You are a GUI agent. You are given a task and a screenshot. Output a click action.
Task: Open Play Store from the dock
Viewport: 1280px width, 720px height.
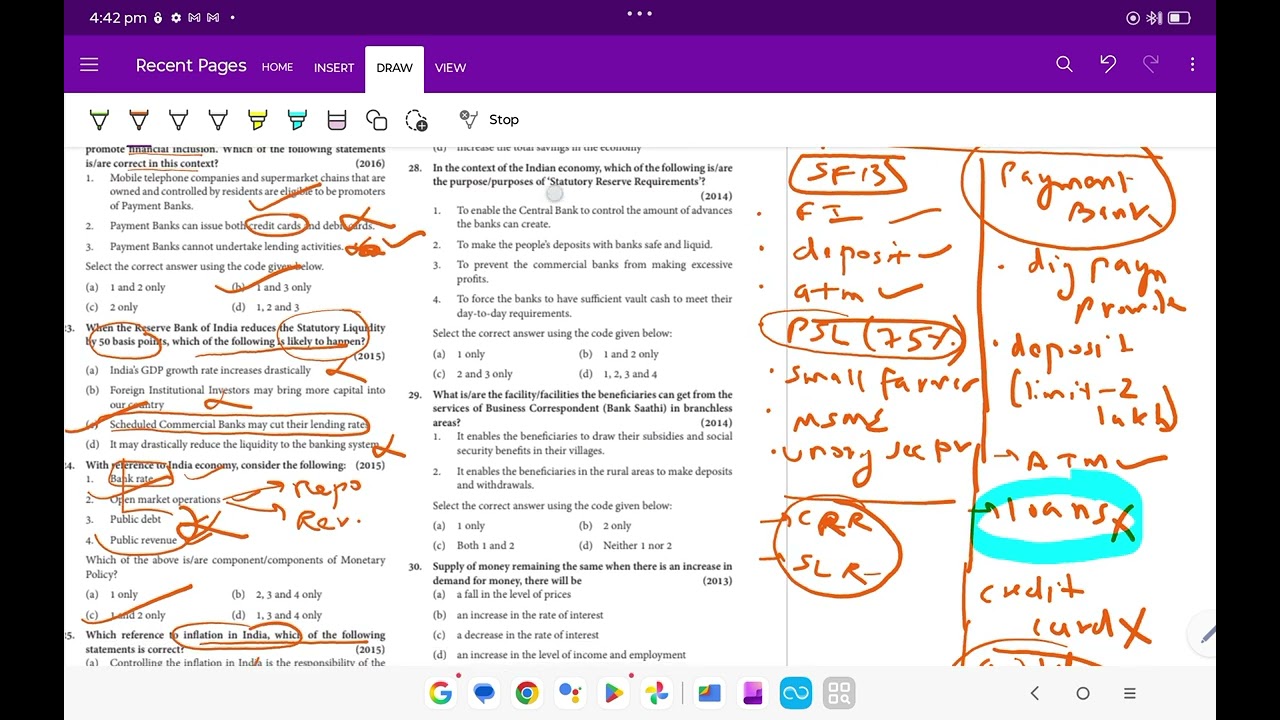(x=613, y=693)
